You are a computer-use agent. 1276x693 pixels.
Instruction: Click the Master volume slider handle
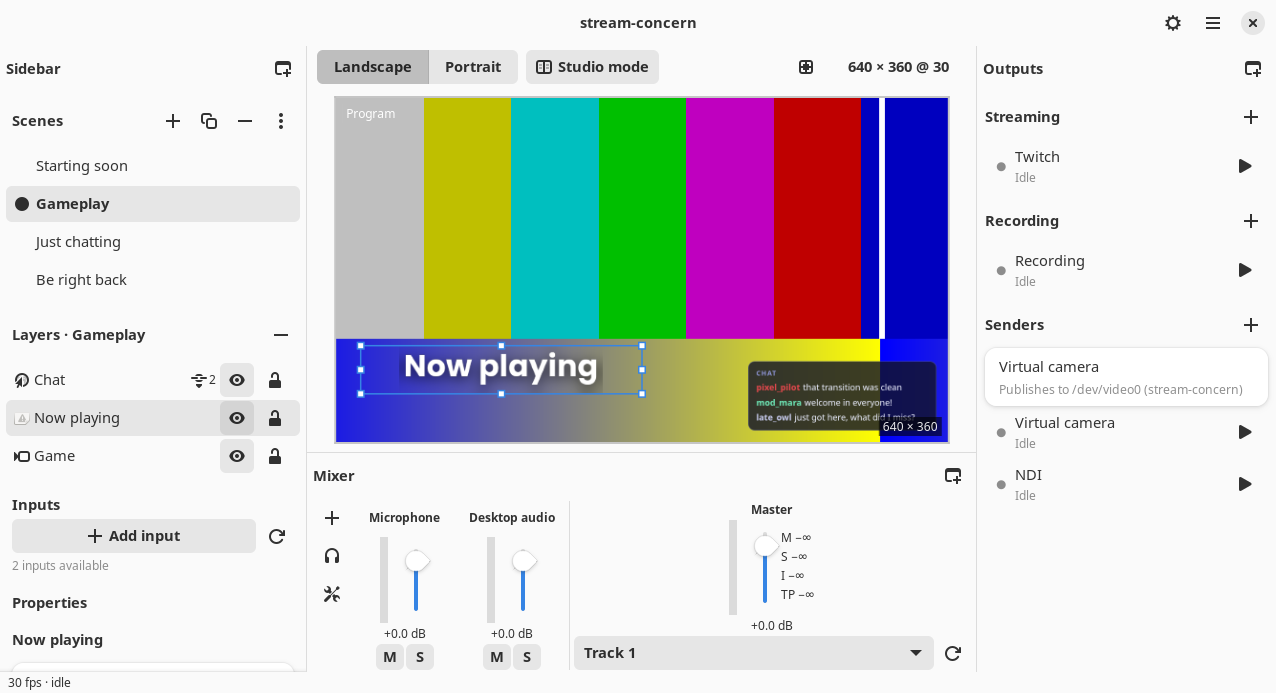click(765, 545)
